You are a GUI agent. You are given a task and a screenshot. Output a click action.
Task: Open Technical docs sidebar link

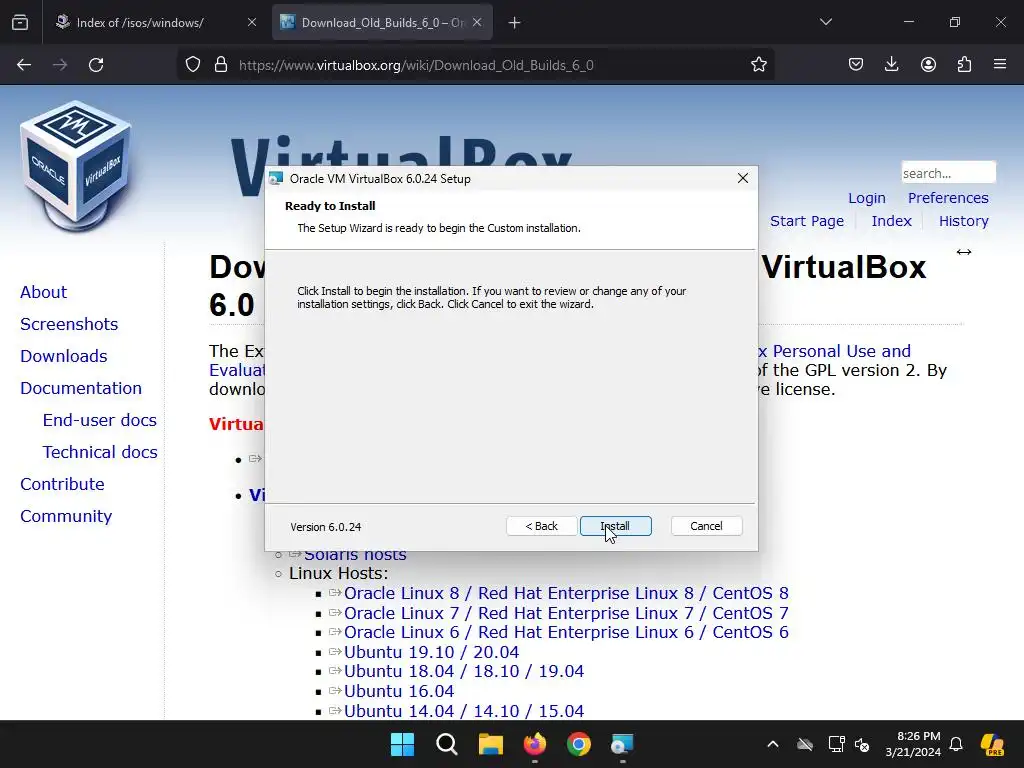pos(99,452)
